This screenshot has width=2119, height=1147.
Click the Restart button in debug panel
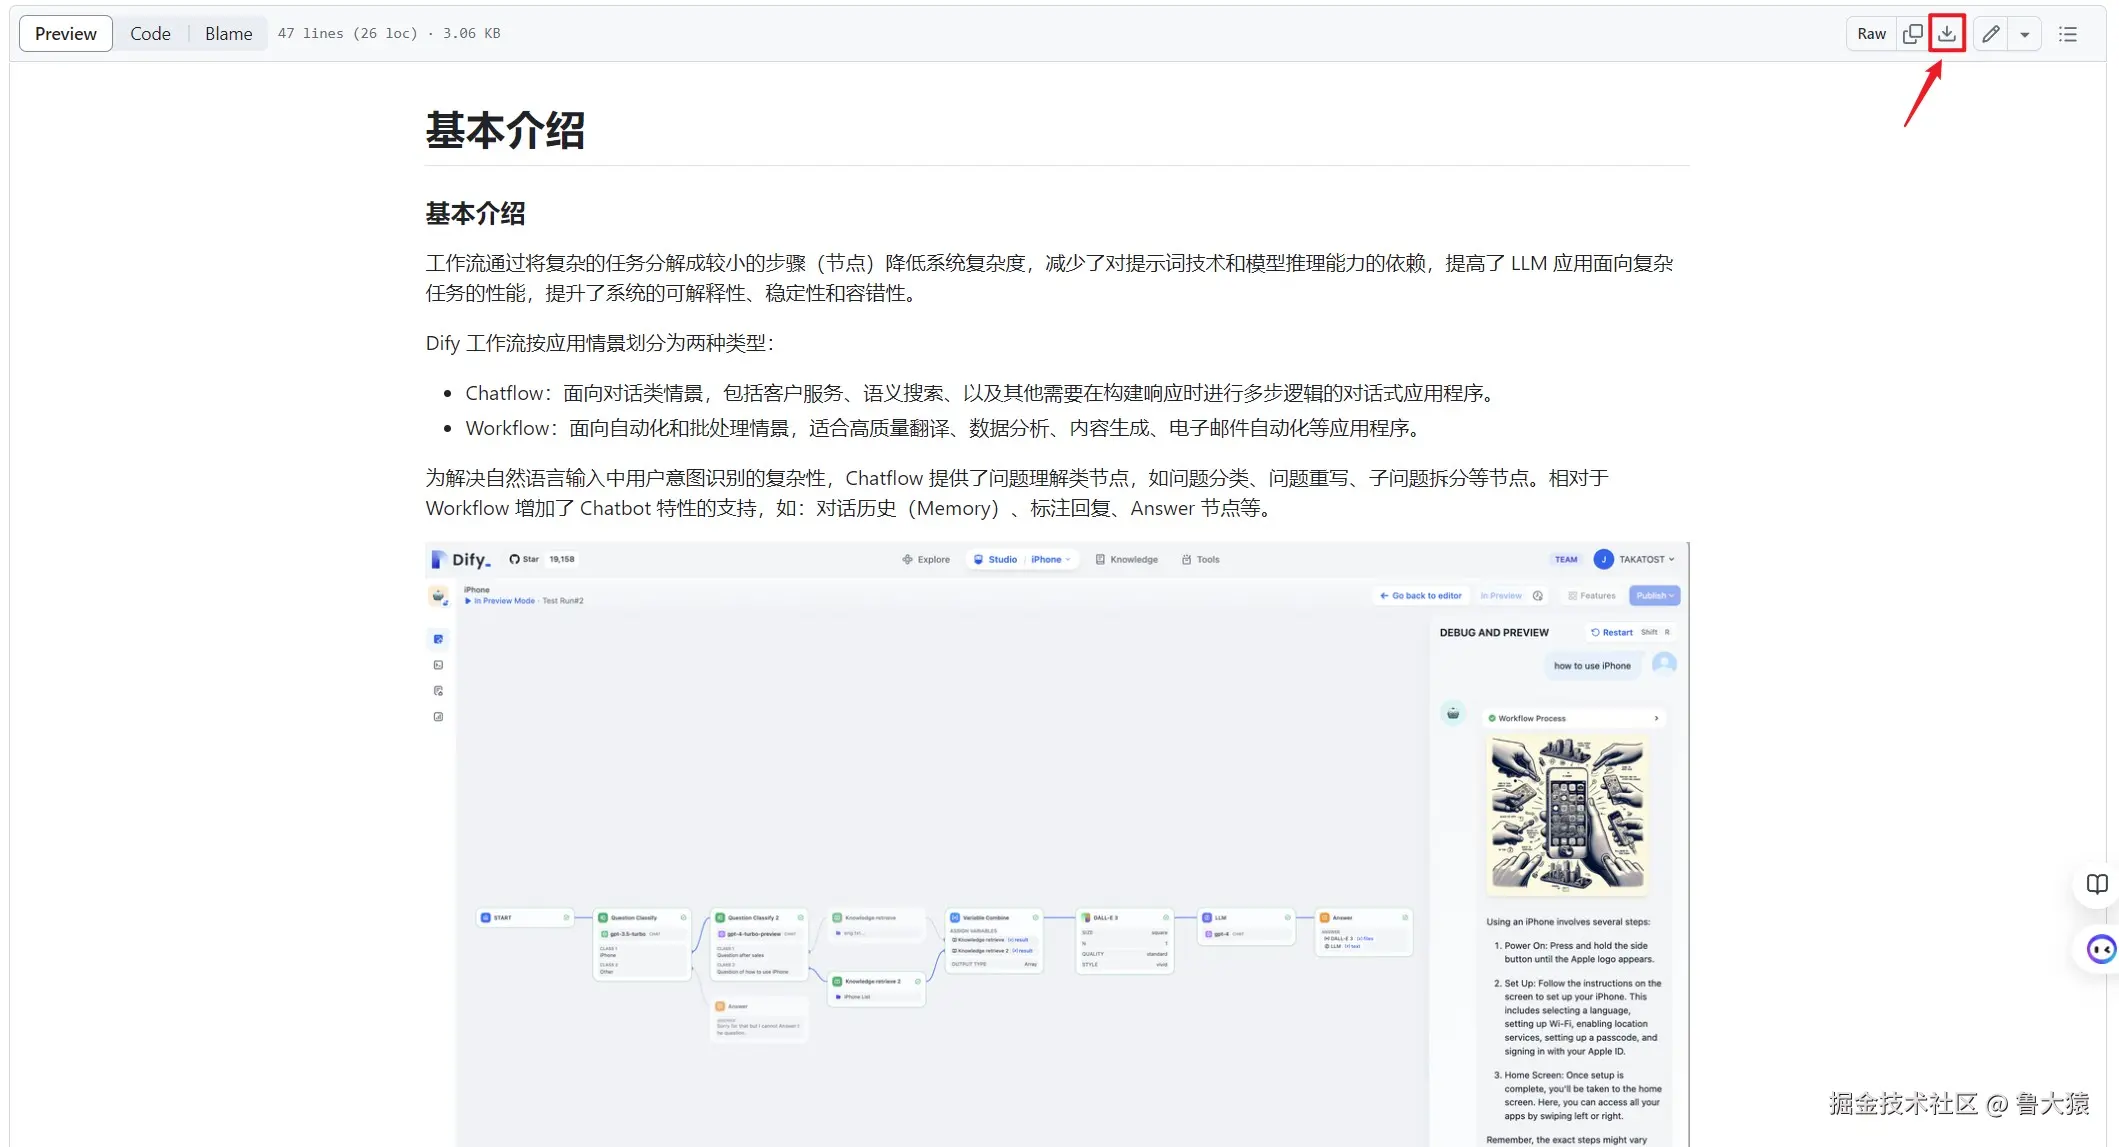point(1612,633)
